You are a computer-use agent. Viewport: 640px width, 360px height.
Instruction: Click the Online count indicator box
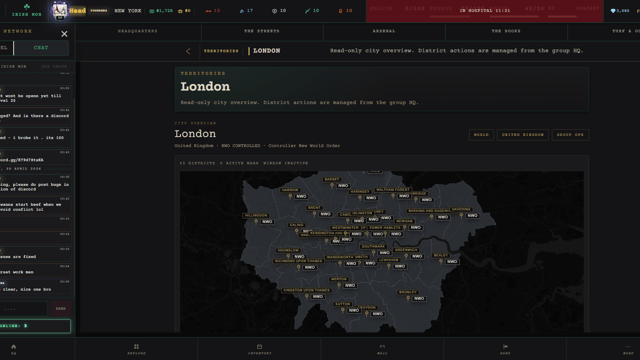pos(35,326)
